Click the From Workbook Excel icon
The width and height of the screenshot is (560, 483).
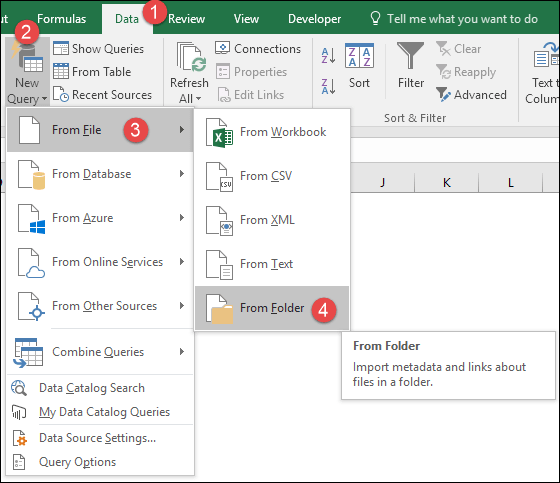[219, 133]
